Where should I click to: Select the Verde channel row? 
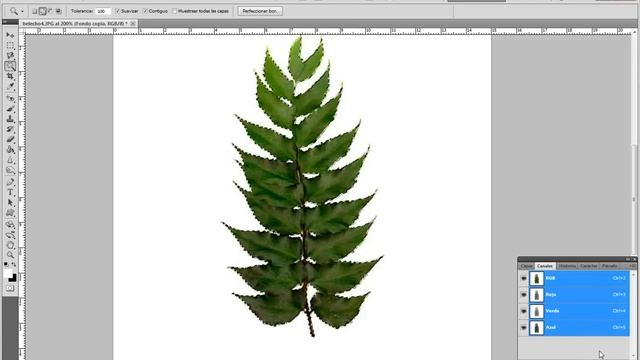(579, 311)
